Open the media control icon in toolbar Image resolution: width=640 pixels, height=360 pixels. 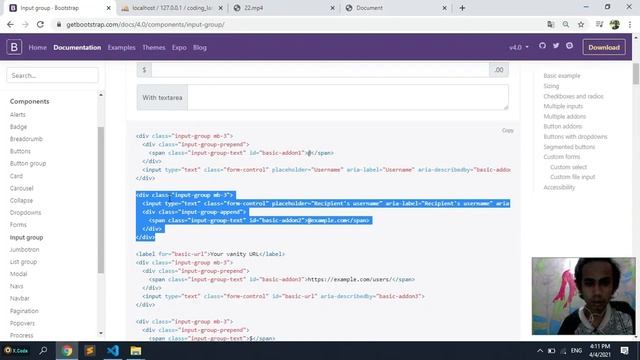click(599, 24)
